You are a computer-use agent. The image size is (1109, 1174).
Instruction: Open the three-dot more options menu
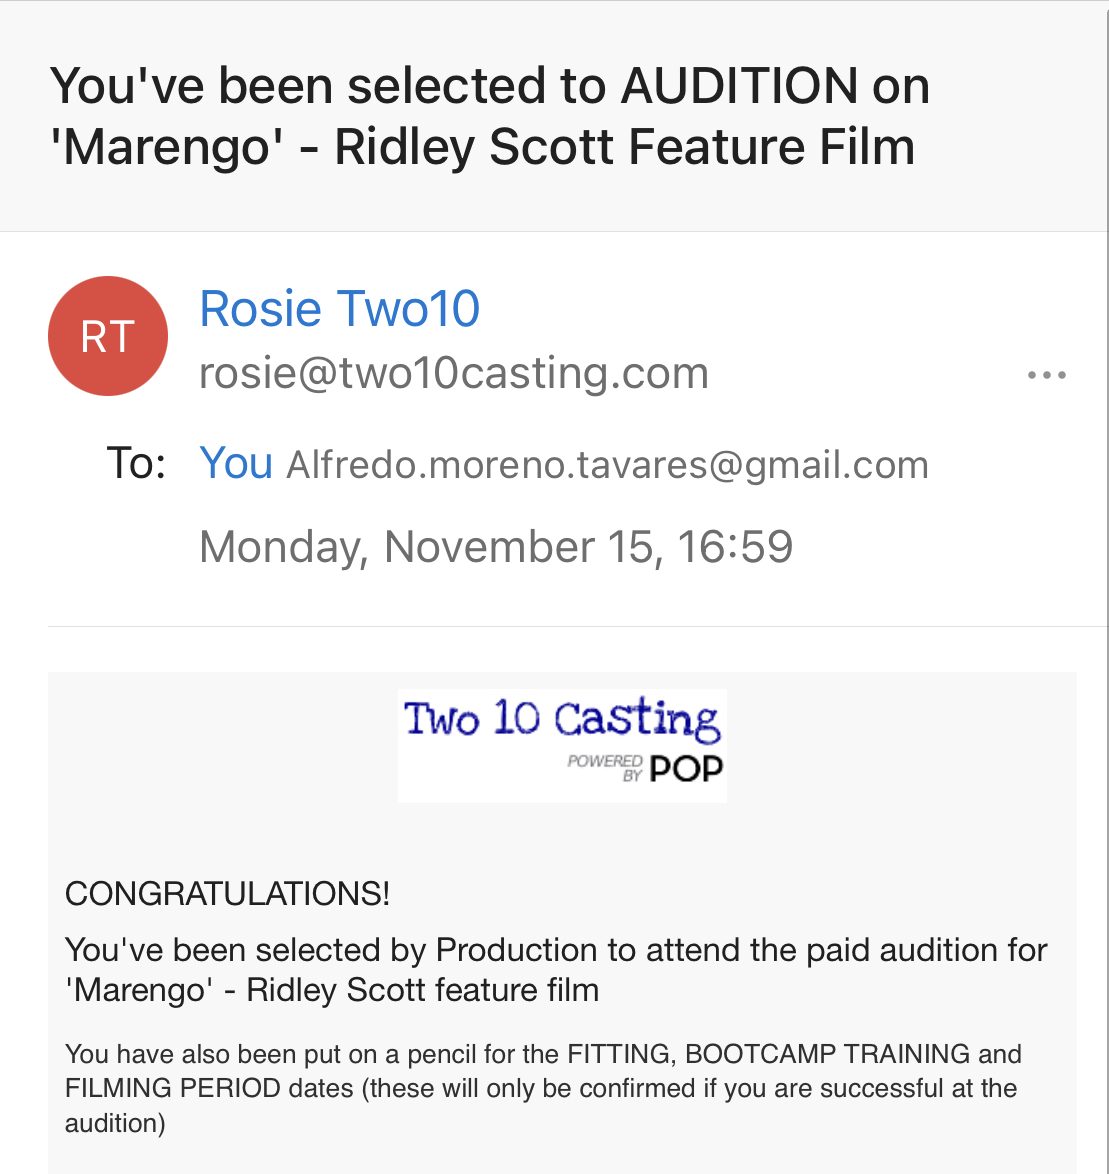[1046, 376]
